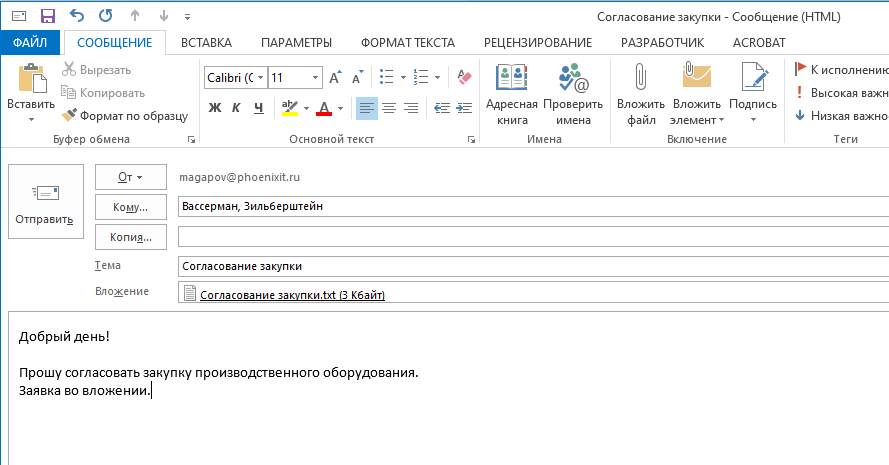889x465 pixels.
Task: Clear all formatting with the eraser icon
Action: tap(464, 77)
